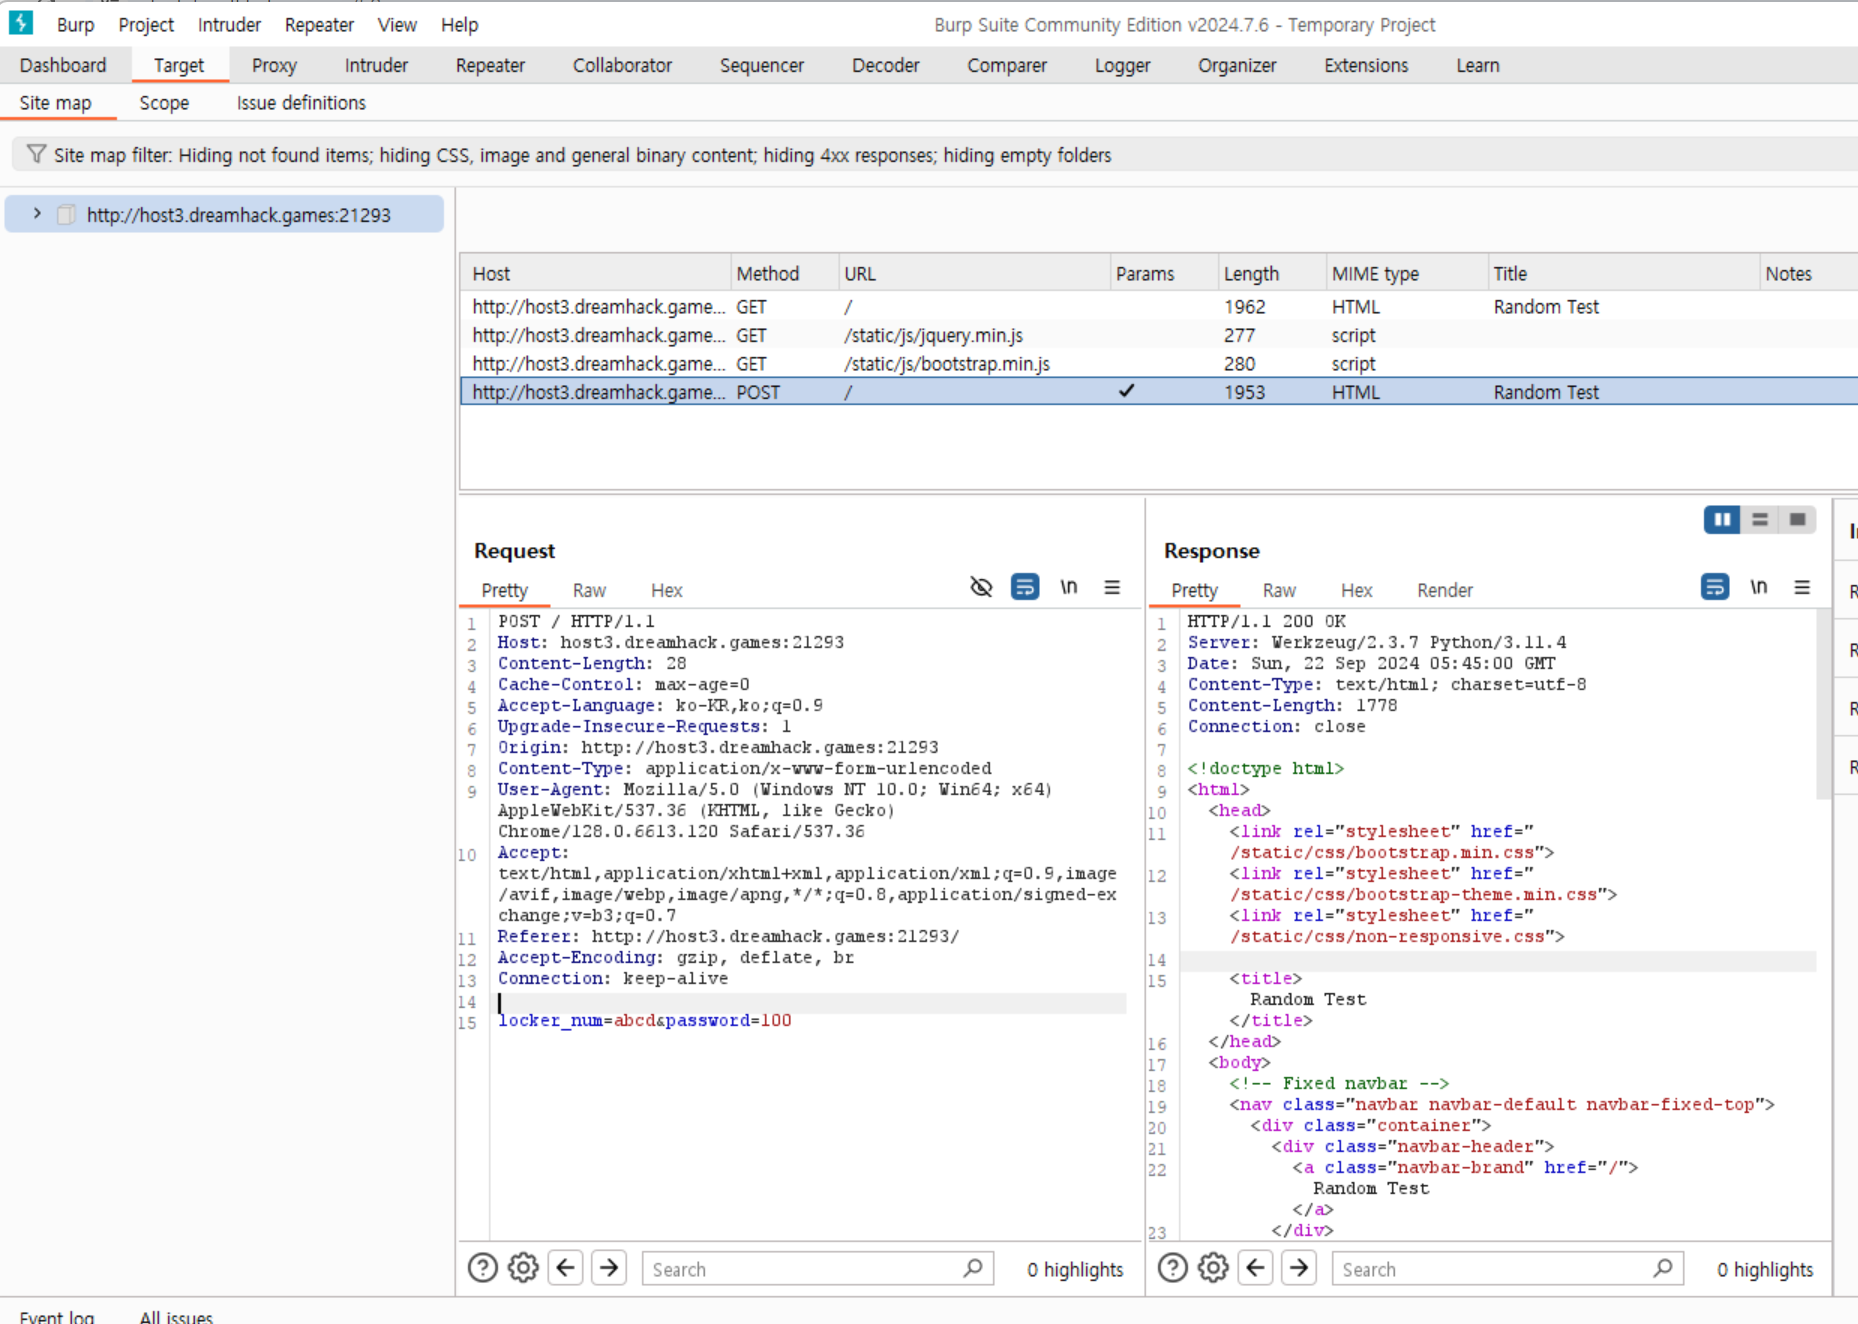Expand host3.dreamhack.games:21293 tree node
Image resolution: width=1858 pixels, height=1324 pixels.
click(x=37, y=214)
